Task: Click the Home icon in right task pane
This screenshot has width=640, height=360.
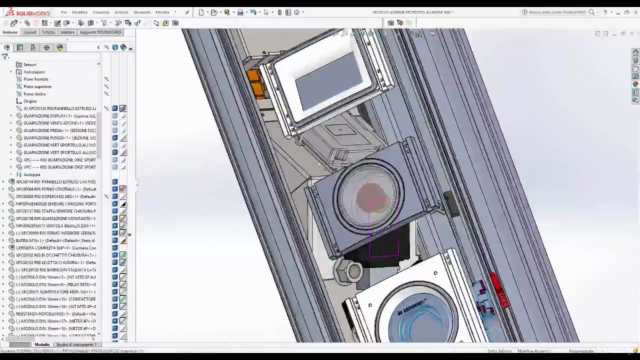Action: point(635,53)
